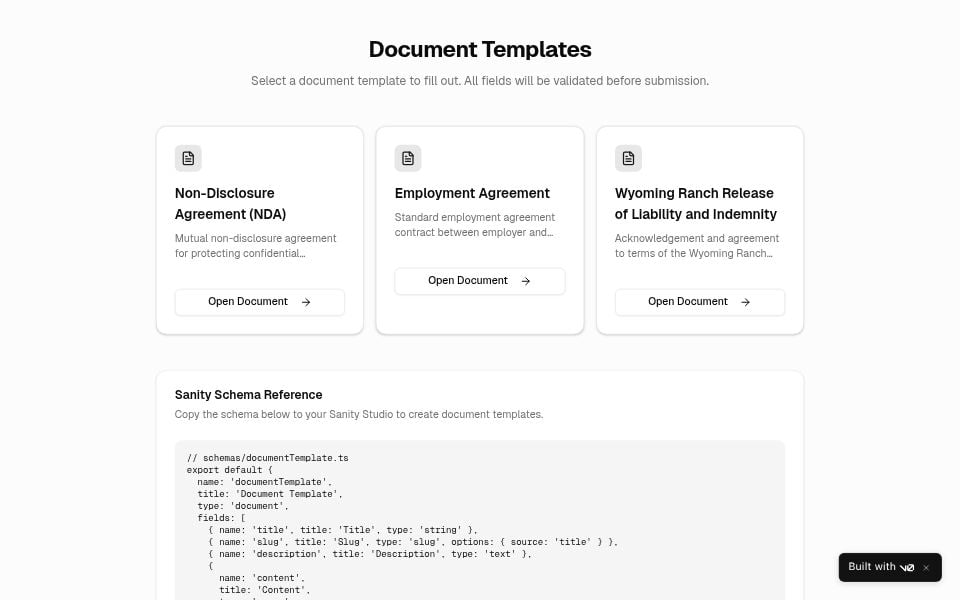Image resolution: width=960 pixels, height=600 pixels.
Task: Click the "Select a document template" subtitle
Action: coord(480,81)
